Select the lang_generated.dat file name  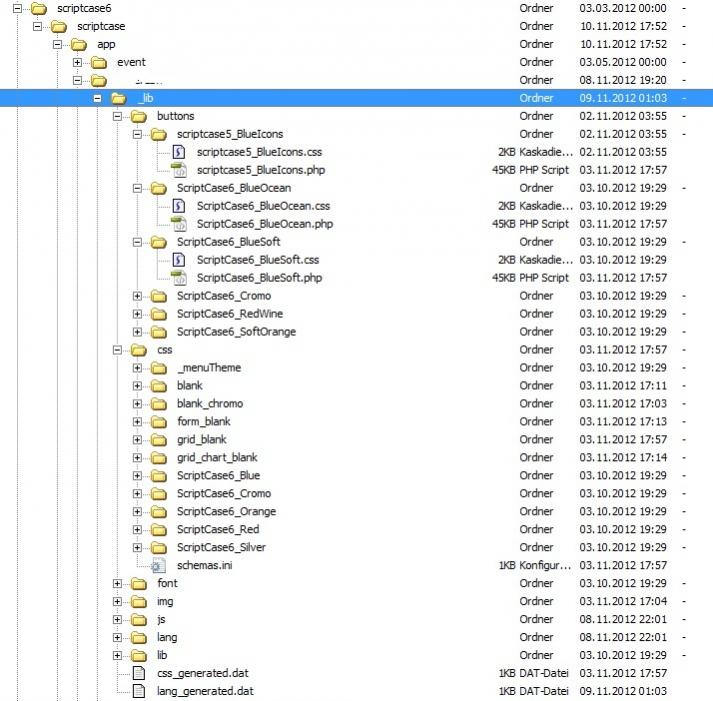click(x=205, y=691)
